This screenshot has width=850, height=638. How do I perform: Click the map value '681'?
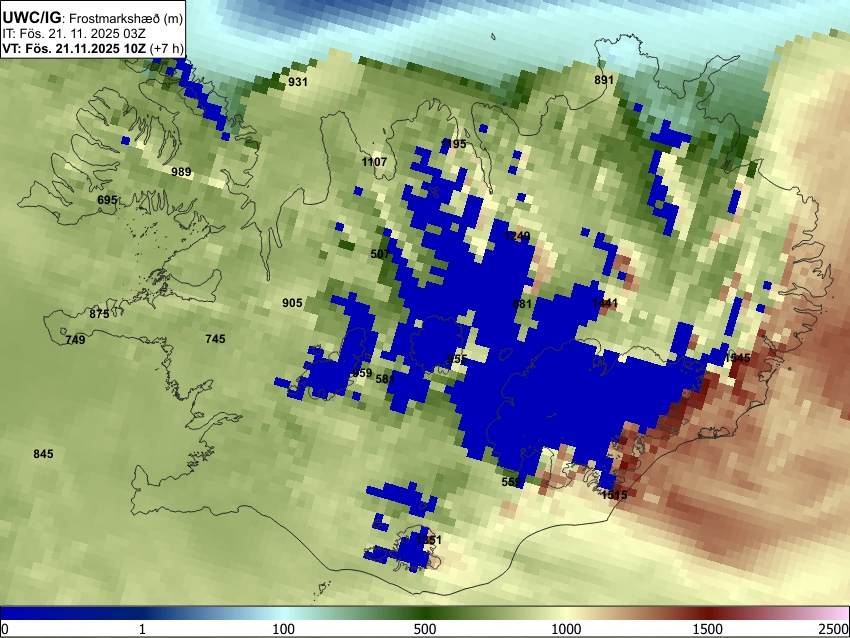pos(522,304)
